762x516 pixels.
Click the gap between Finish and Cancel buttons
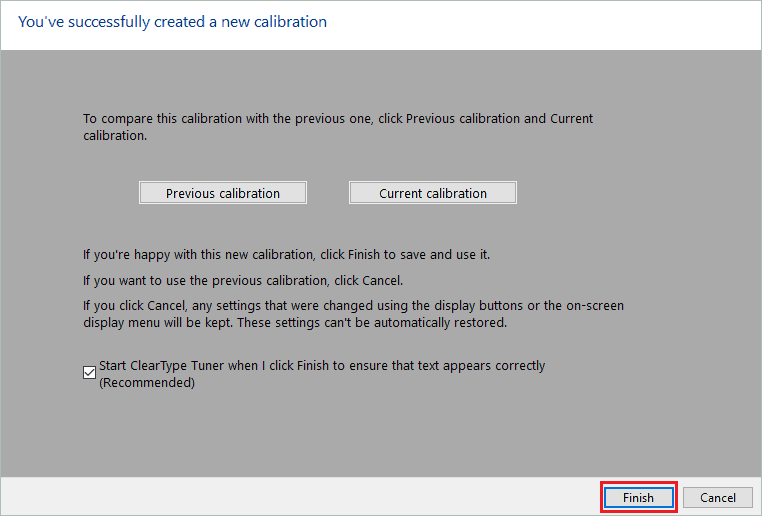(x=680, y=497)
